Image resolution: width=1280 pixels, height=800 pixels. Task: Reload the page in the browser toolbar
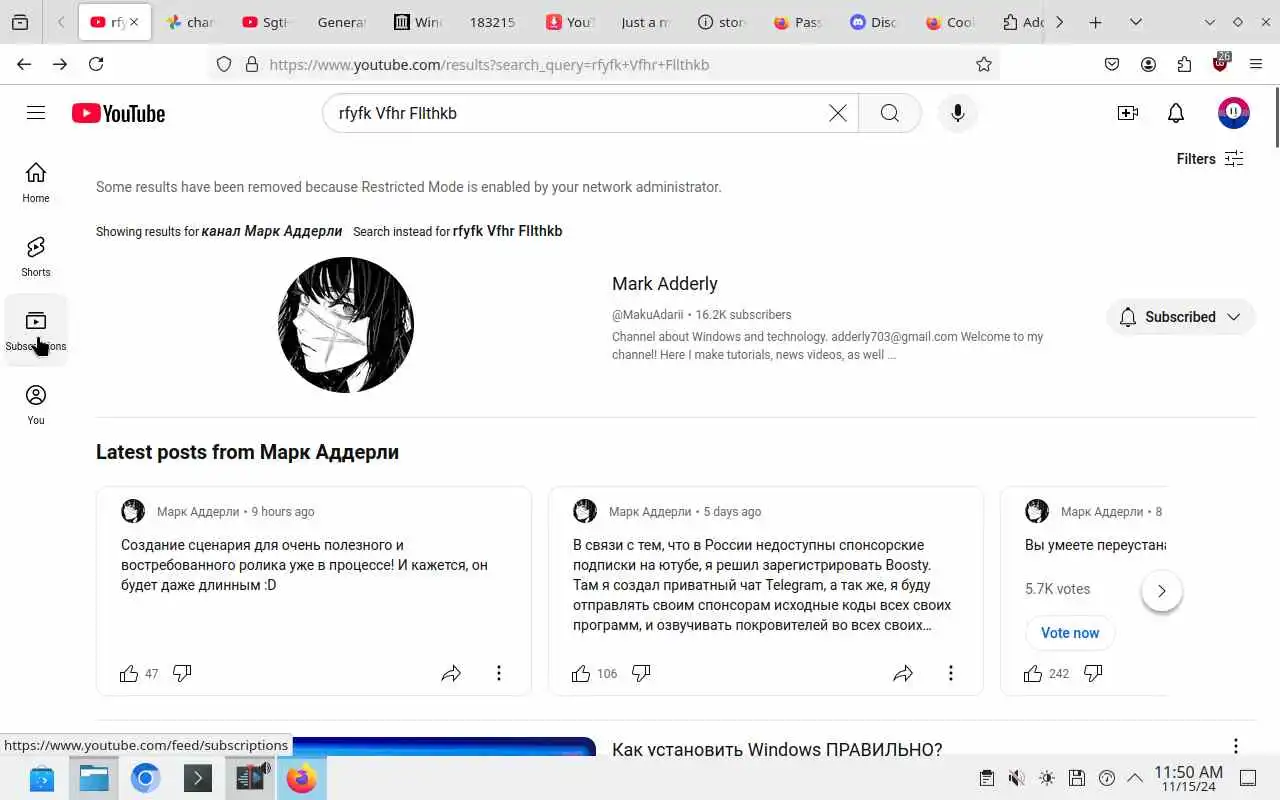tap(96, 64)
